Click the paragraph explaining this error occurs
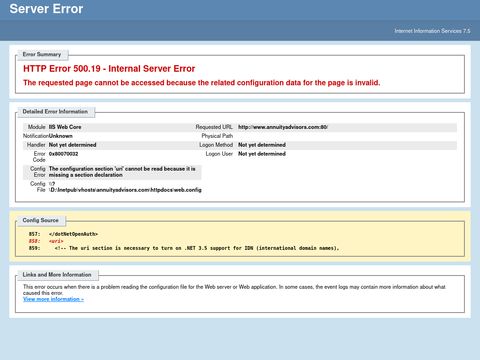This screenshot has height=360, width=480. 234,290
